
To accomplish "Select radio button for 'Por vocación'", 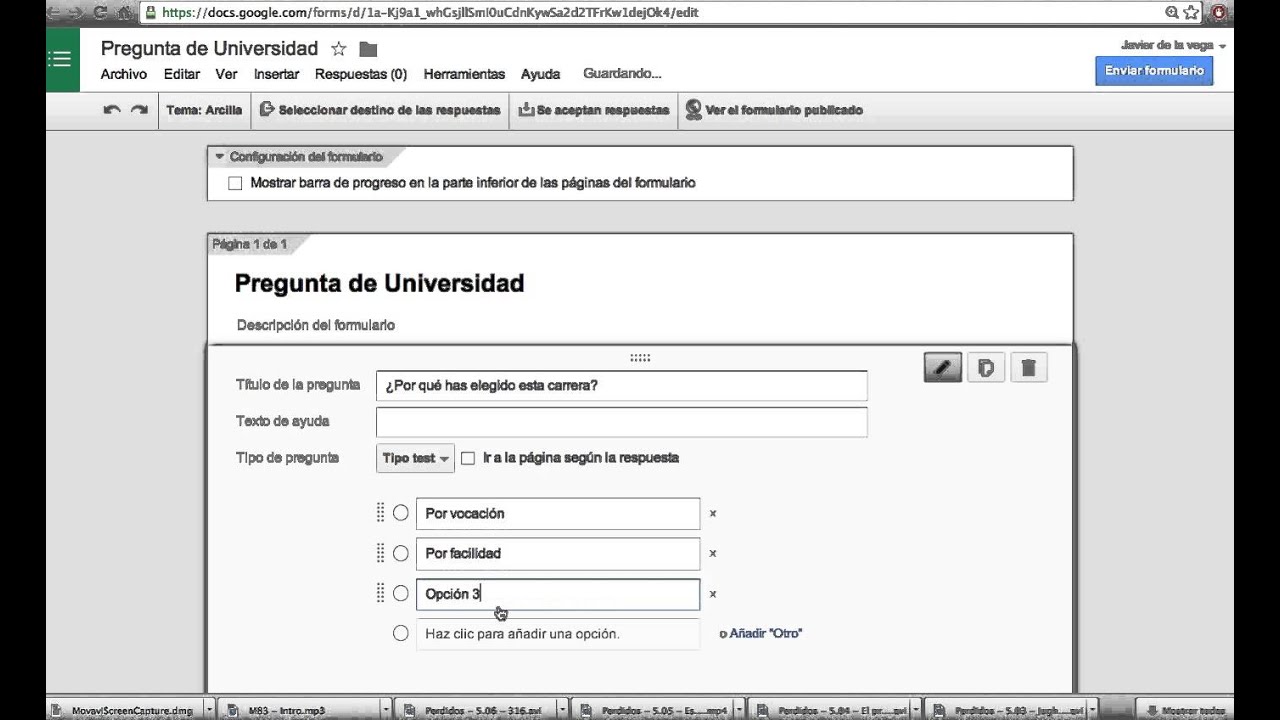I will [401, 513].
